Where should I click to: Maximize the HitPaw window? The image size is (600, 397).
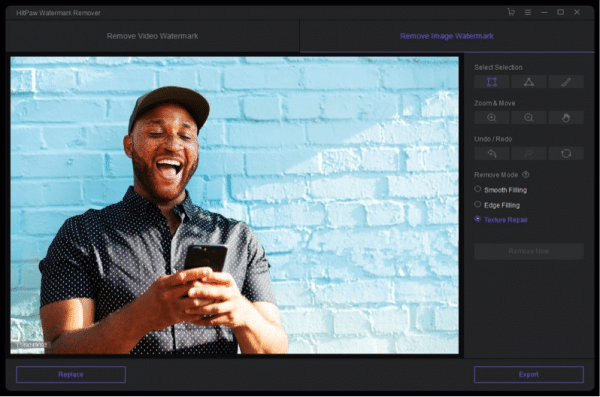tap(560, 12)
